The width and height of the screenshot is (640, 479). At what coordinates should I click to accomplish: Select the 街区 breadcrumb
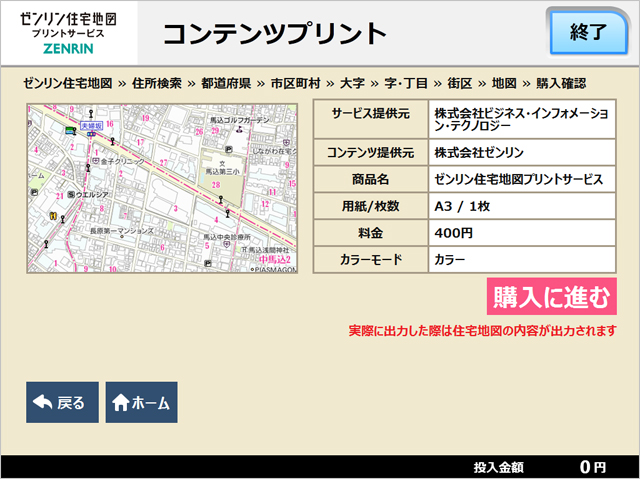pos(460,83)
